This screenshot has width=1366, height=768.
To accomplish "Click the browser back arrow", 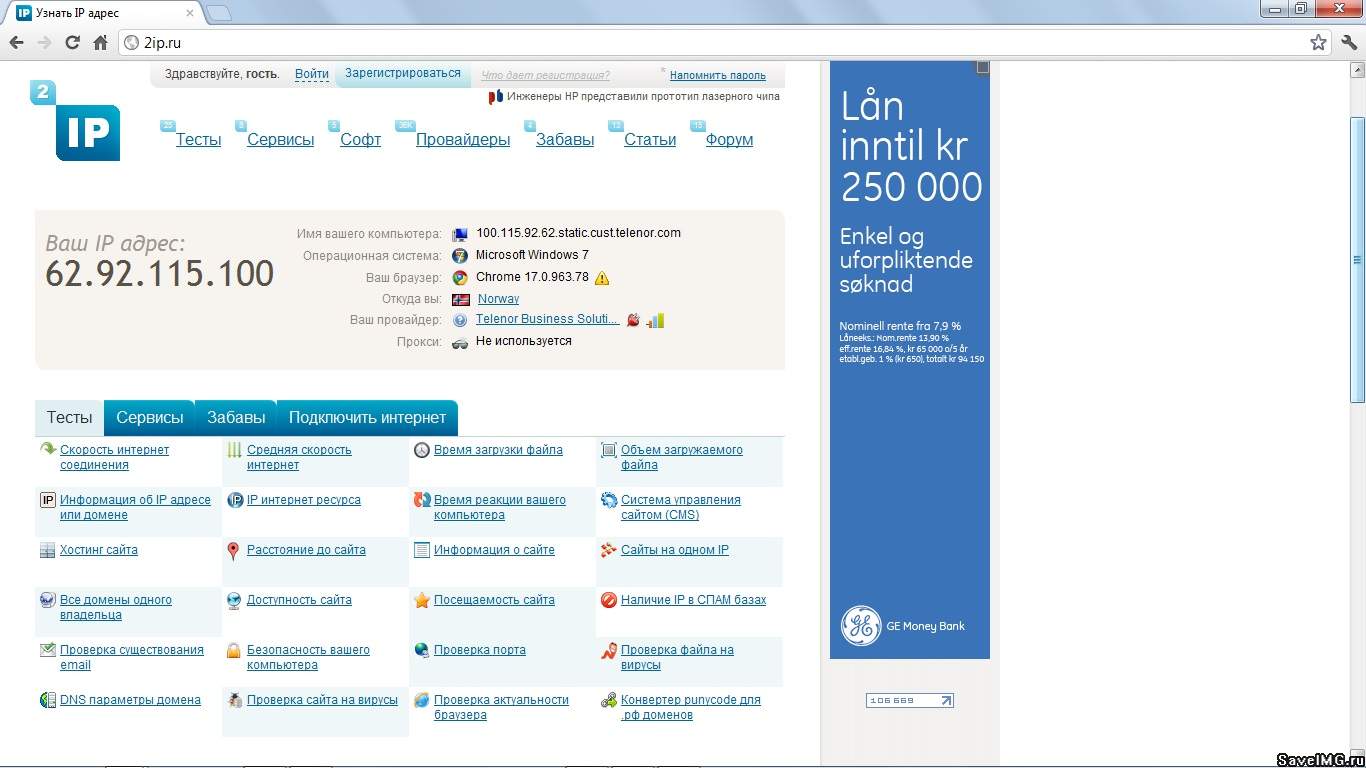I will pyautogui.click(x=16, y=43).
